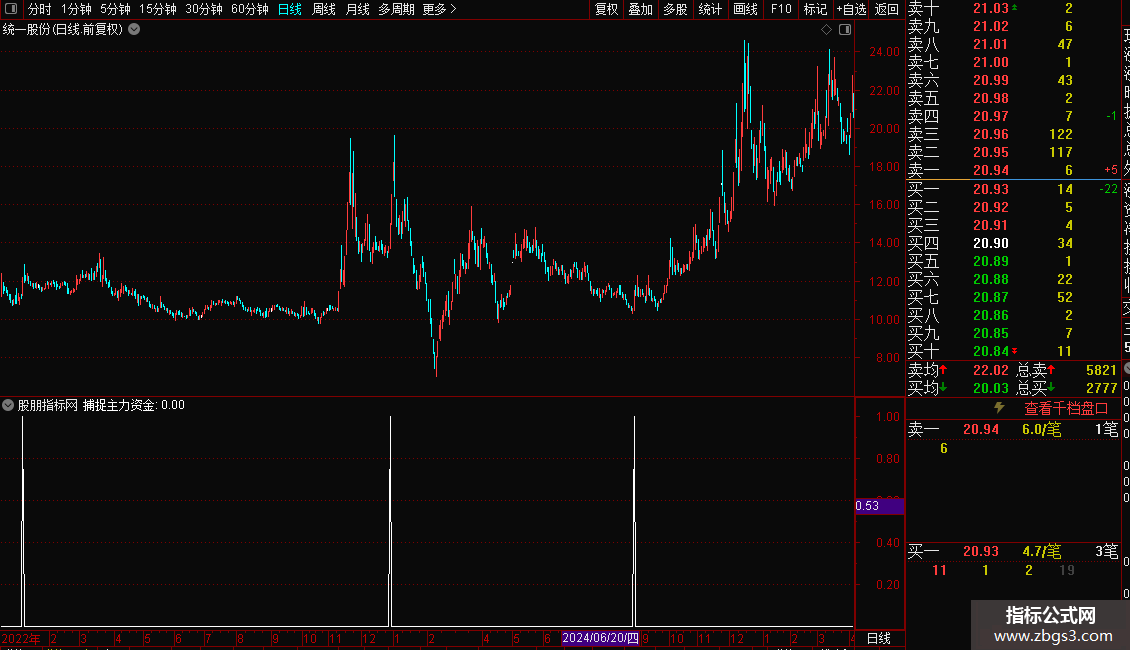The height and width of the screenshot is (650, 1130).
Task: Open 查看千档盘口 order book link
Action: tap(1066, 408)
